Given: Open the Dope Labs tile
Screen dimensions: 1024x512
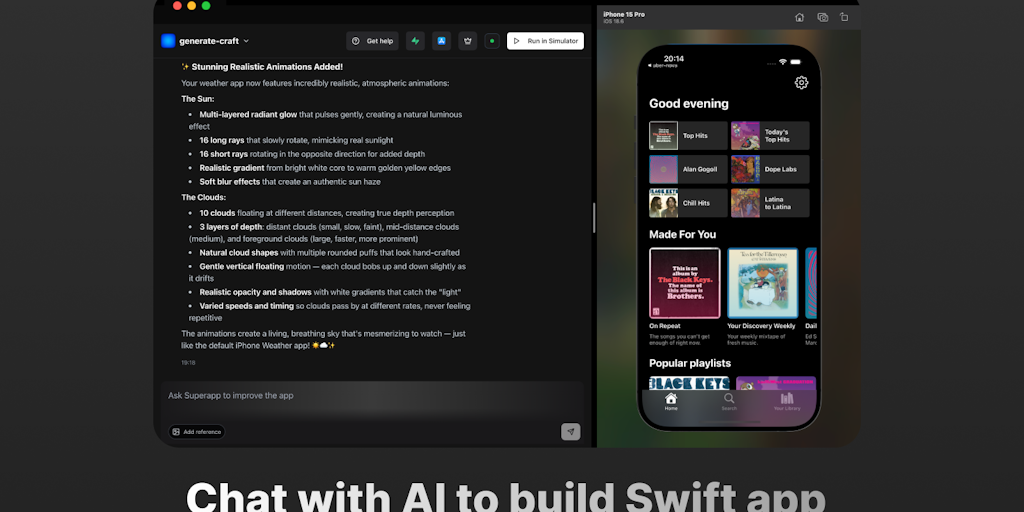Looking at the screenshot, I should point(770,169).
